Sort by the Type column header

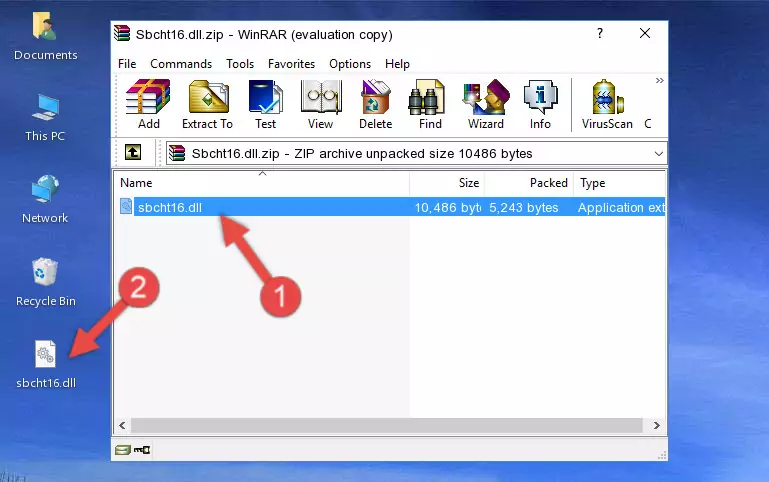[619, 183]
